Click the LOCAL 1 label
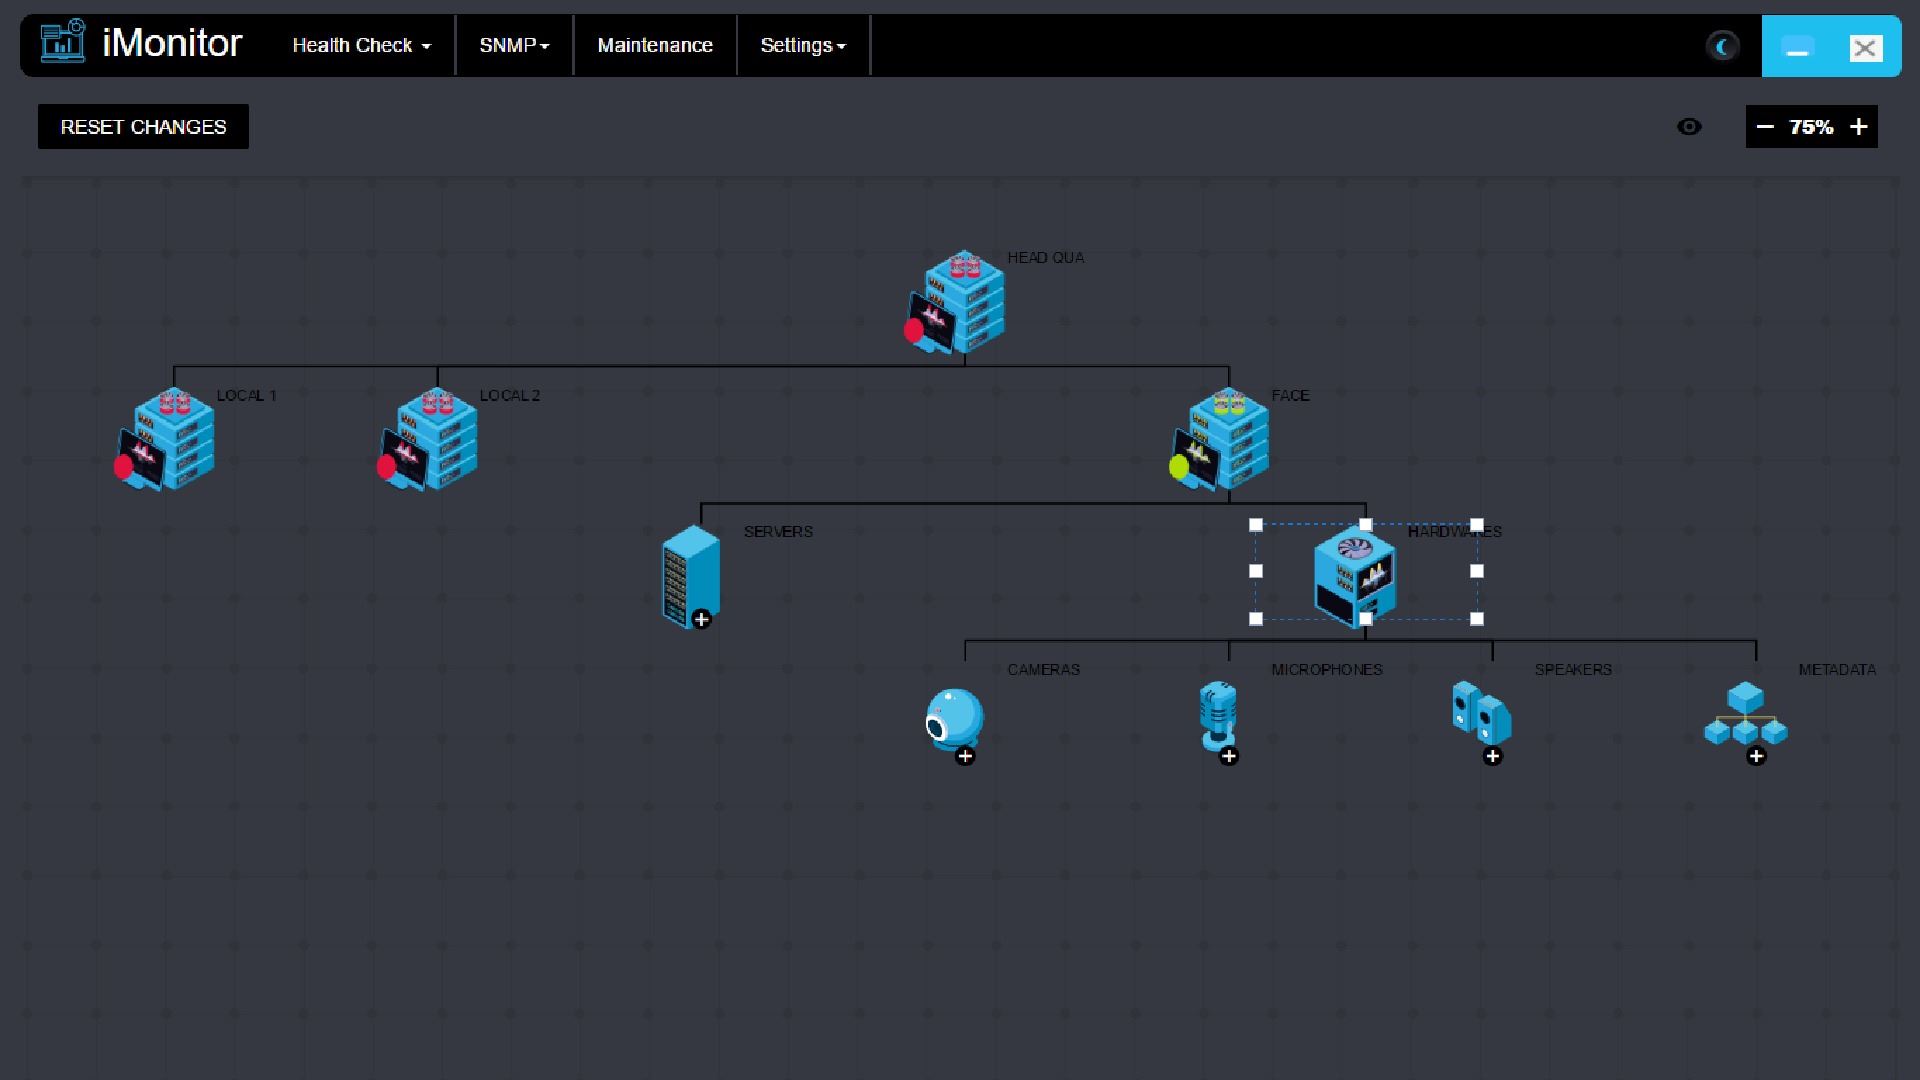 click(247, 396)
